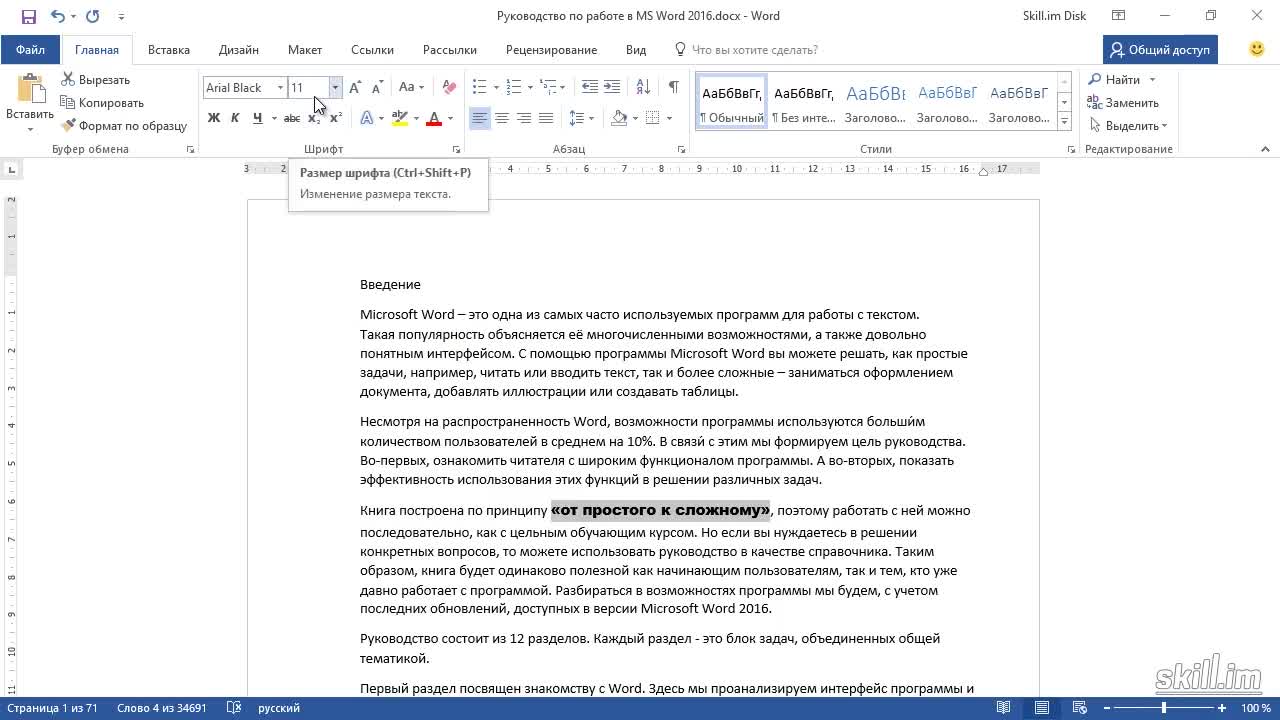Apply red font color
This screenshot has height=720, width=1280.
434,118
